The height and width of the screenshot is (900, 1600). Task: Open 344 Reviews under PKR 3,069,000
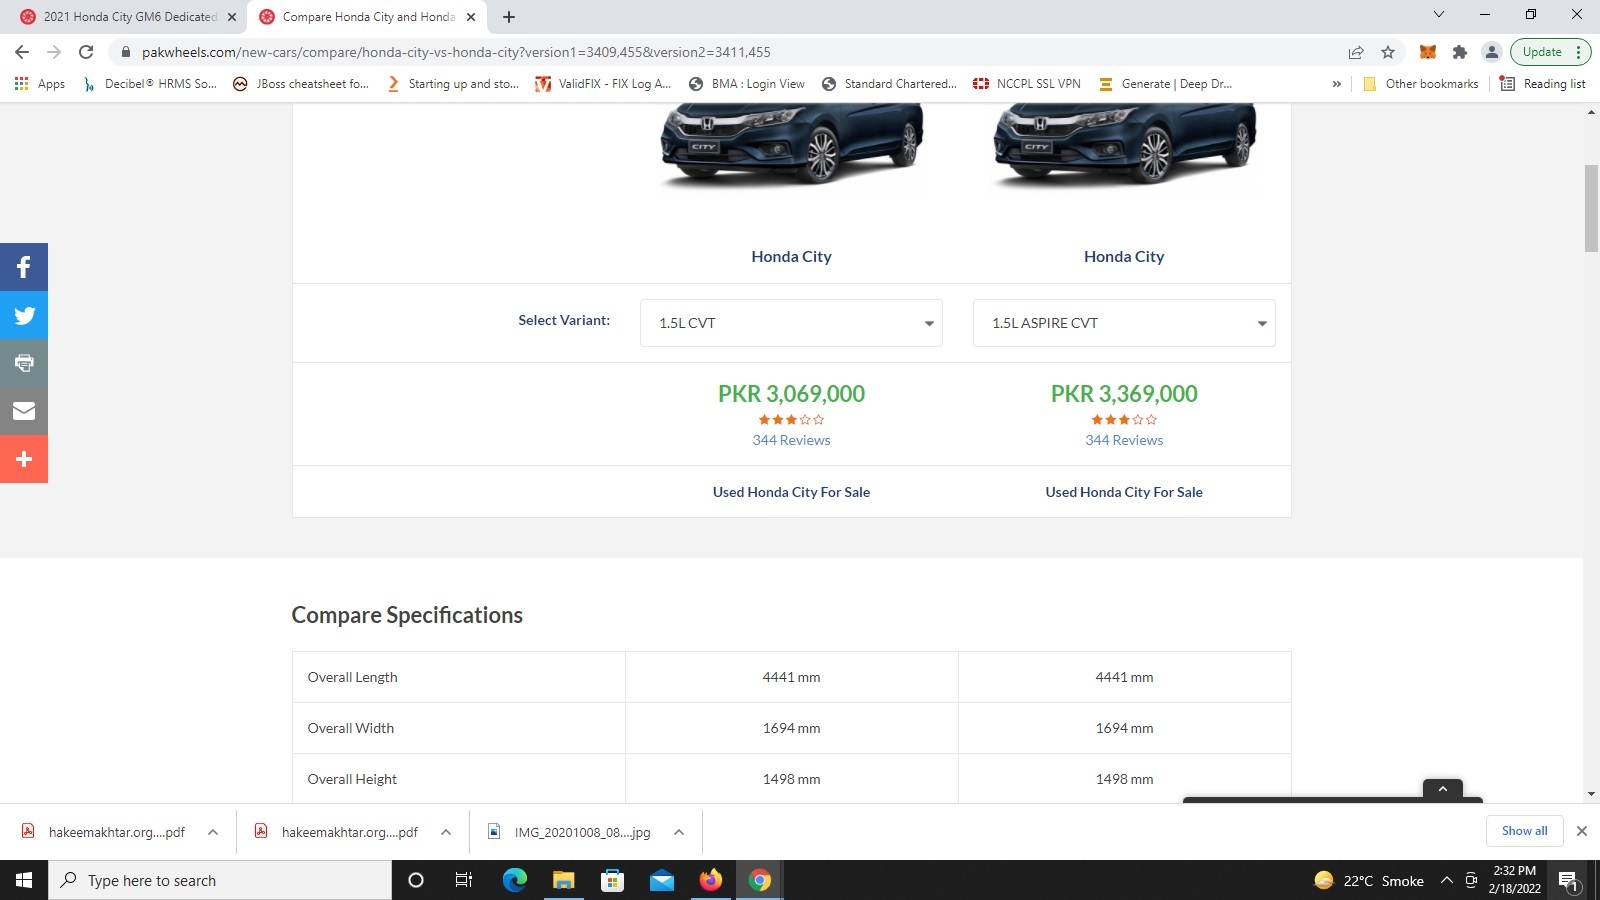click(x=791, y=440)
